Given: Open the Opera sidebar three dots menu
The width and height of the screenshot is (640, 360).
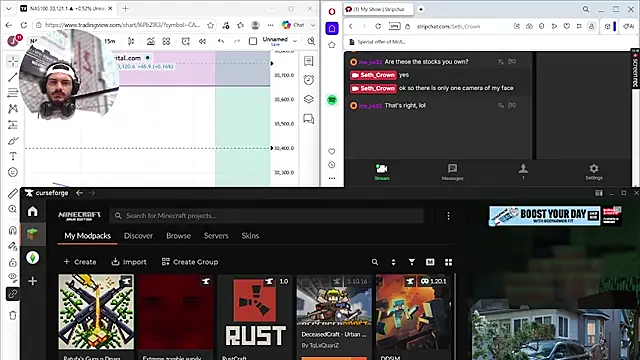Looking at the screenshot, I should point(332,178).
